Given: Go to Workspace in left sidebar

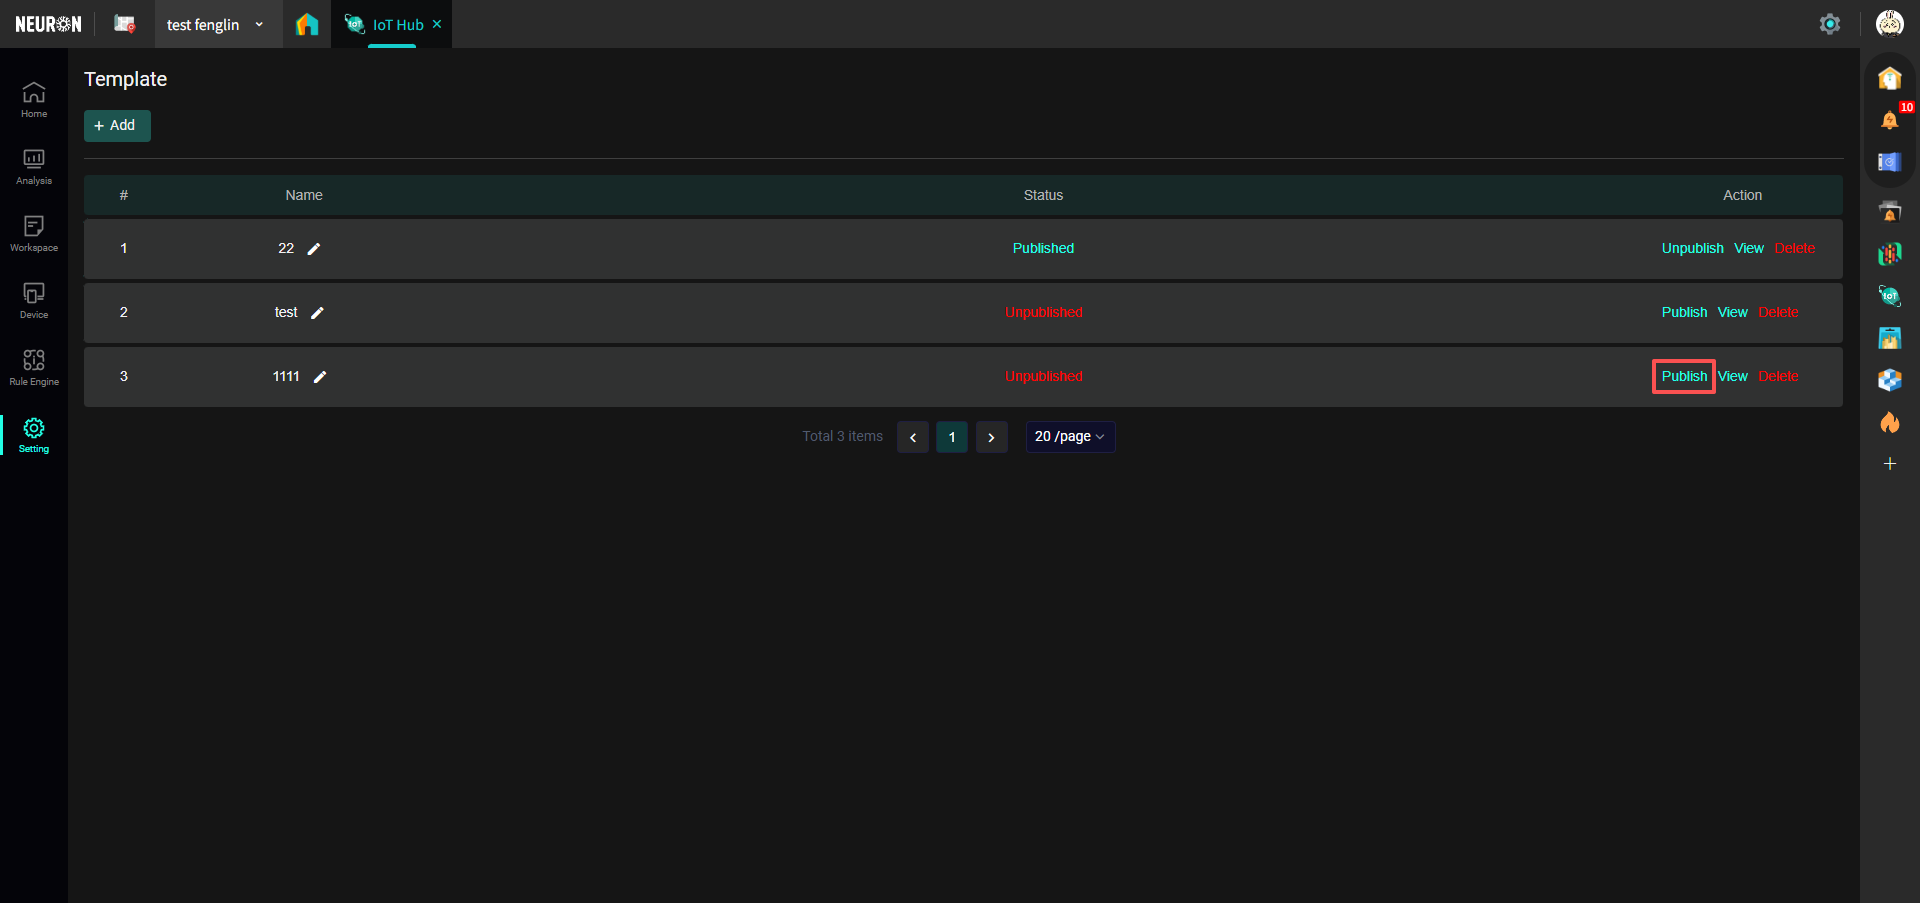Looking at the screenshot, I should 34,233.
